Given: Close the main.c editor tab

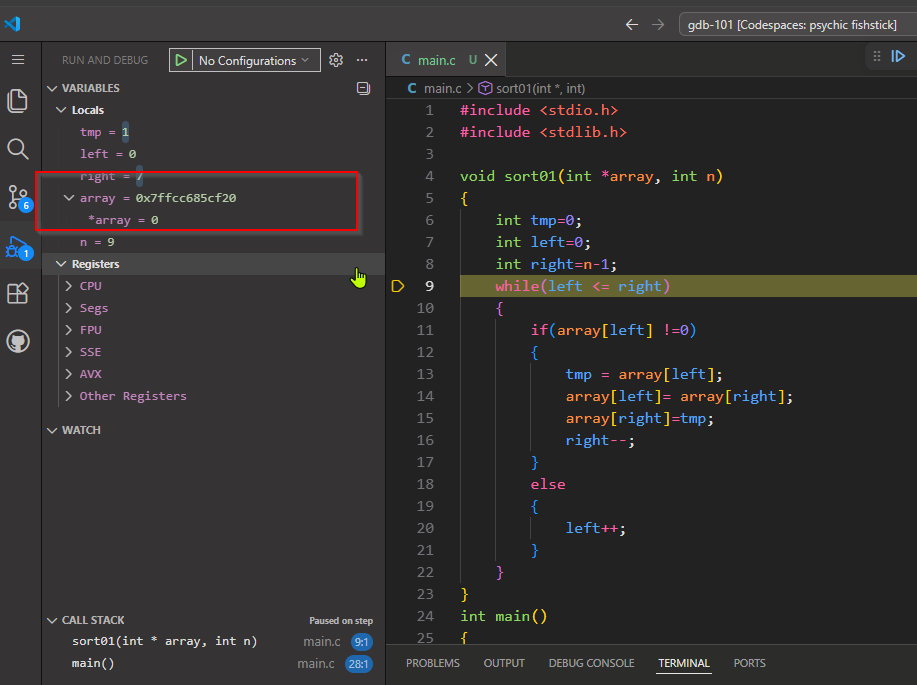Looking at the screenshot, I should click(x=491, y=60).
